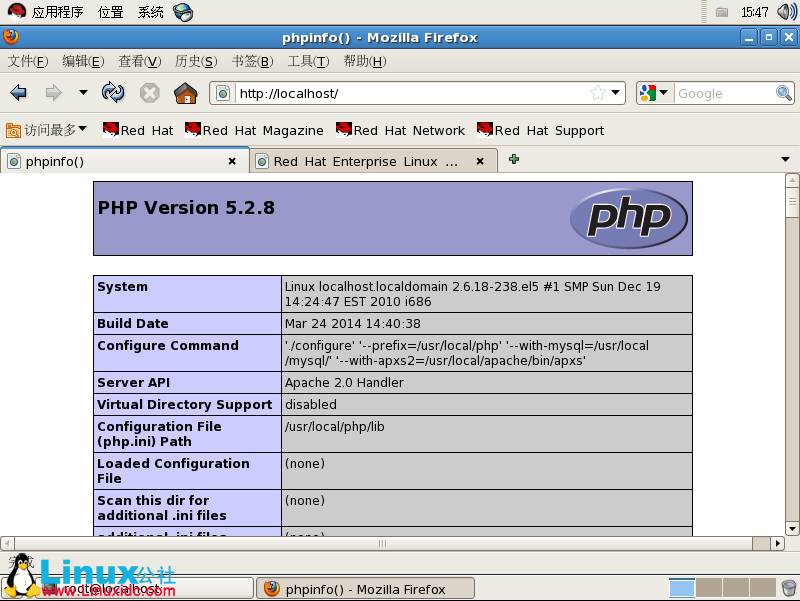Open the Red Hat Magazine bookmark

(254, 130)
